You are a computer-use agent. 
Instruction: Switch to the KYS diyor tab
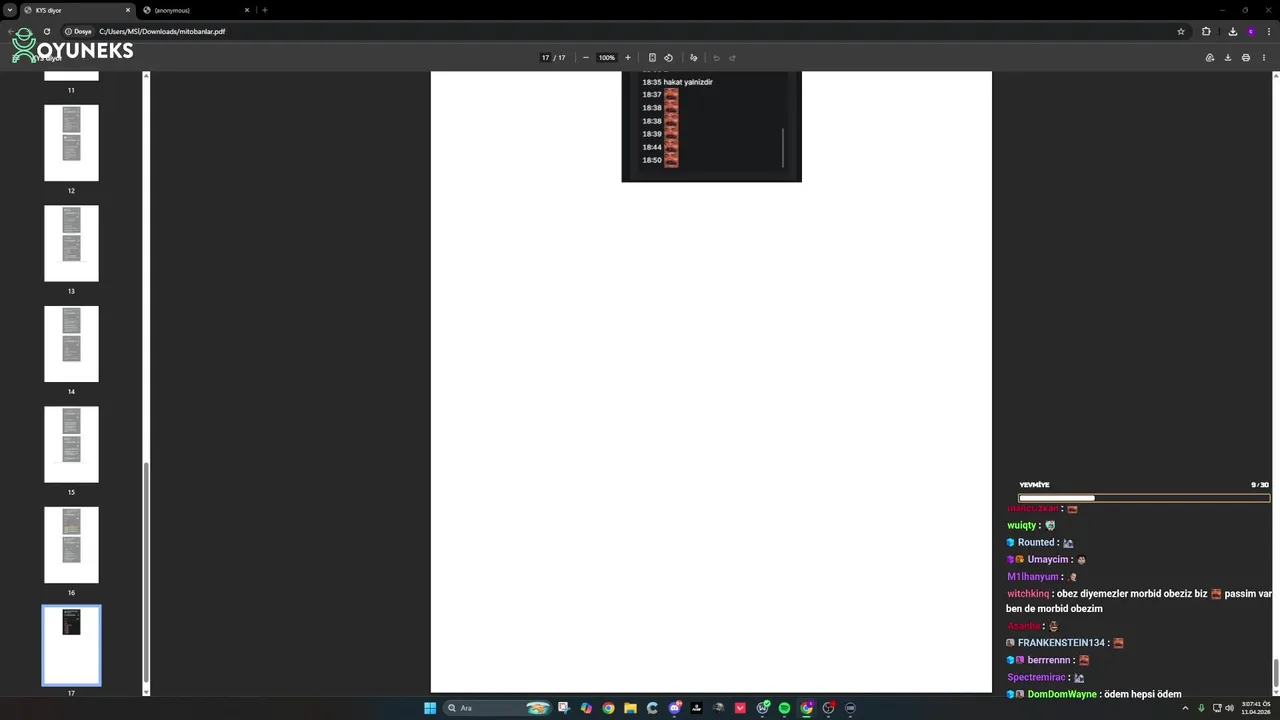(x=76, y=10)
